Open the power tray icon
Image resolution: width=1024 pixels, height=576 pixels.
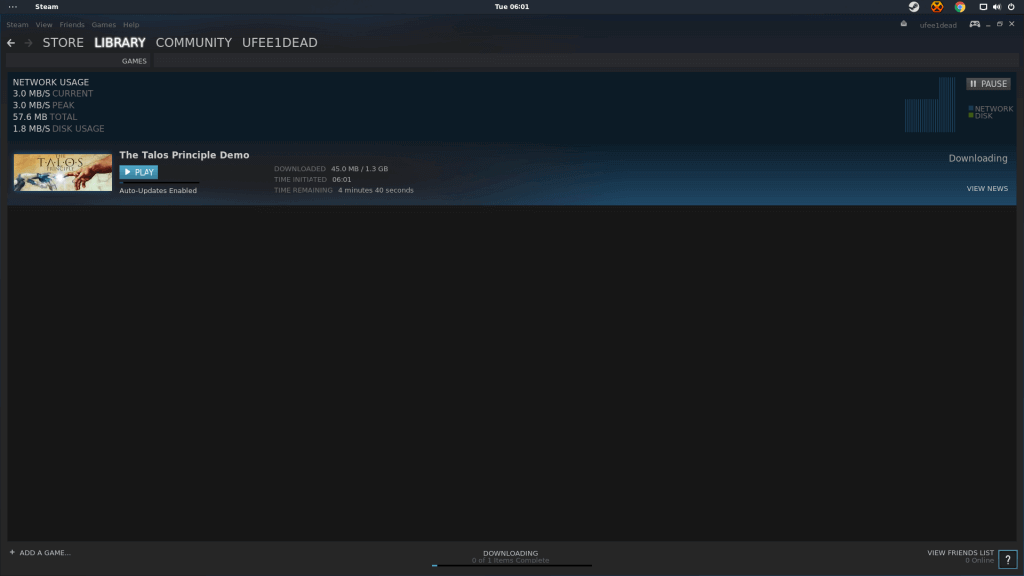(x=1011, y=7)
